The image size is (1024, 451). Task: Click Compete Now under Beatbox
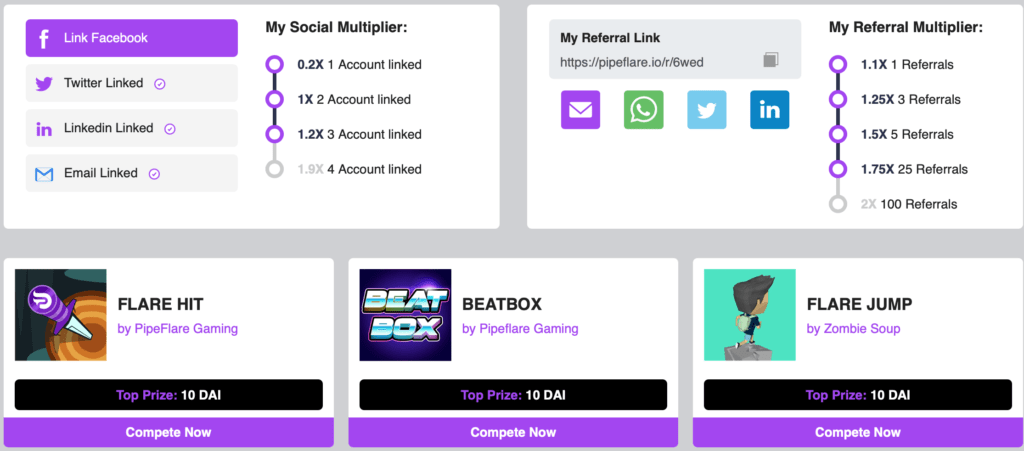click(x=513, y=433)
